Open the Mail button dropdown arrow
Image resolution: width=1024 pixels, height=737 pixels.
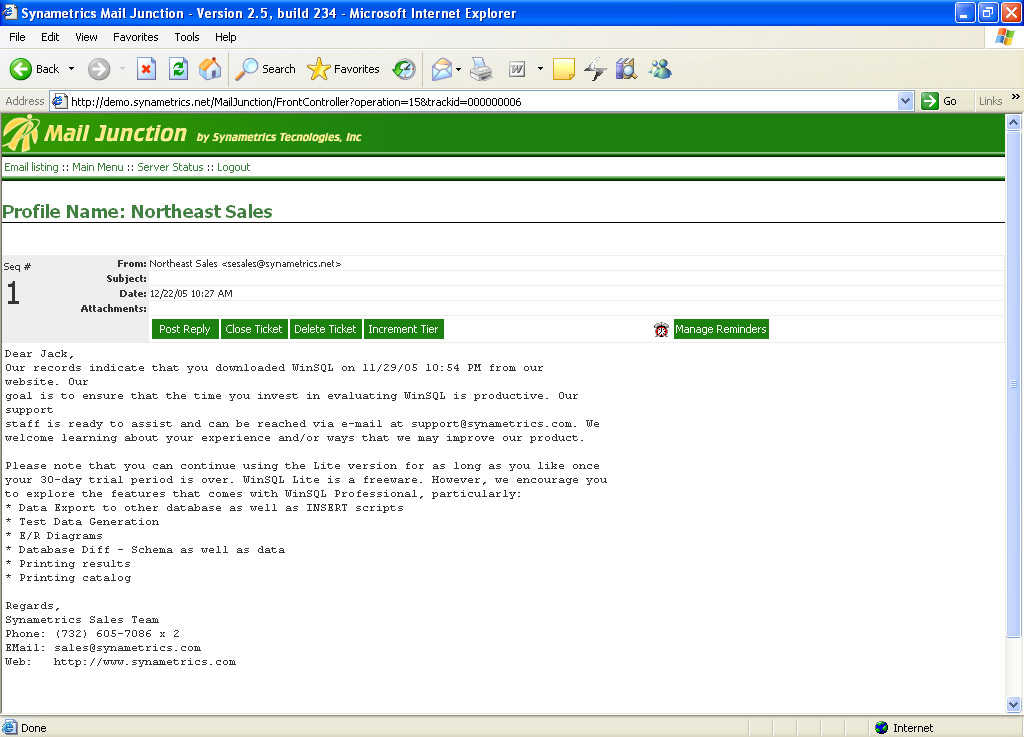[x=459, y=69]
